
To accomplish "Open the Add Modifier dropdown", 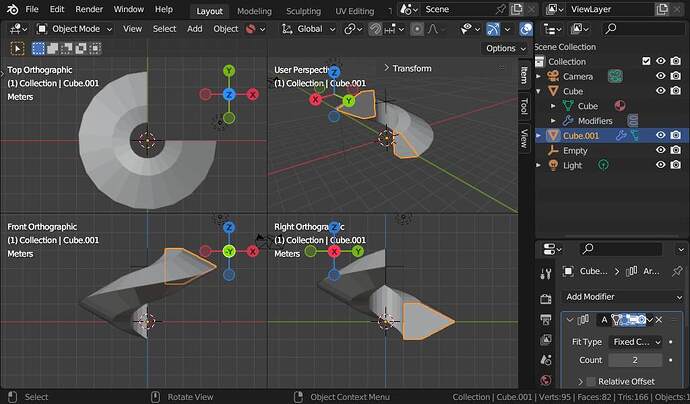I will [623, 297].
